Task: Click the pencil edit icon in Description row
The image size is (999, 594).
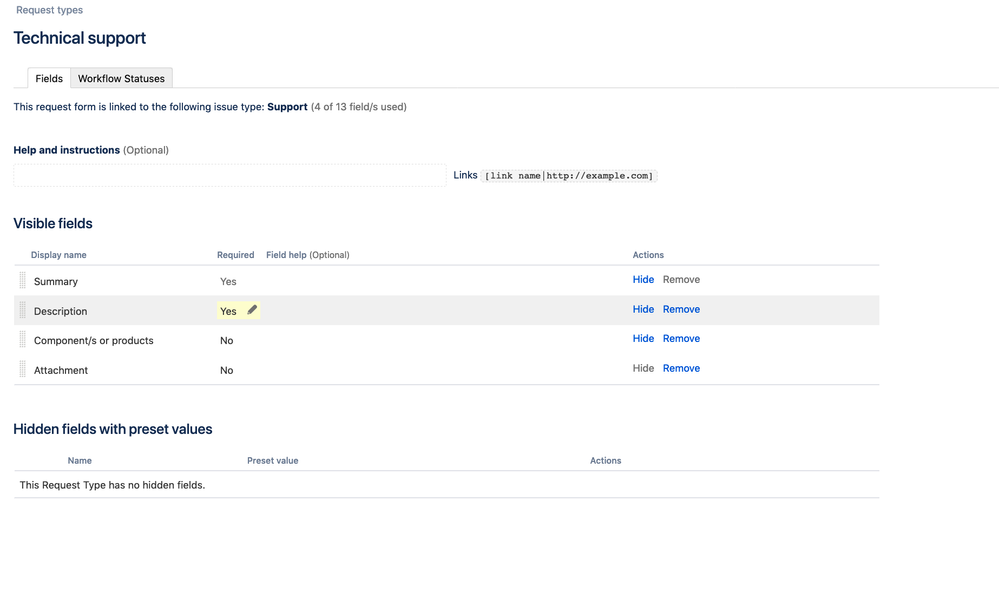Action: tap(252, 310)
